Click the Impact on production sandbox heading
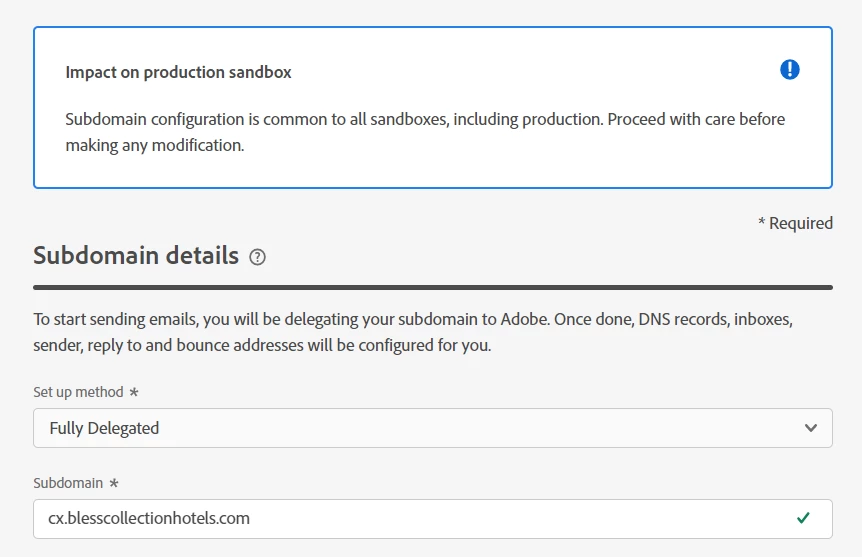This screenshot has height=557, width=862. [178, 72]
